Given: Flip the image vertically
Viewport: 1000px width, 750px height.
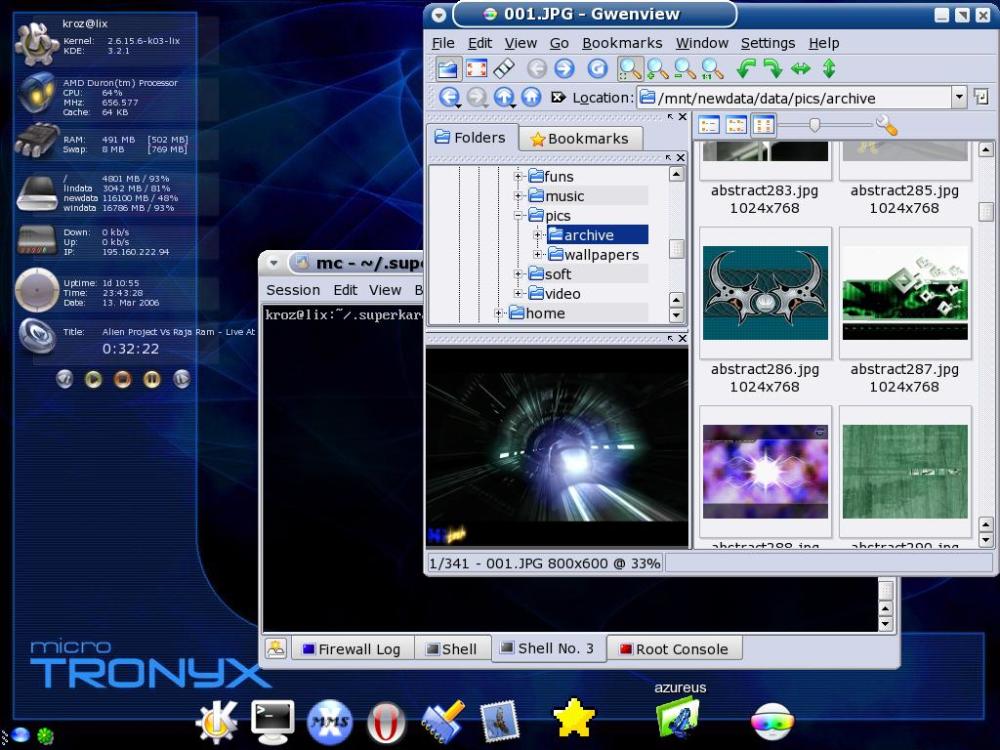Looking at the screenshot, I should click(x=828, y=68).
